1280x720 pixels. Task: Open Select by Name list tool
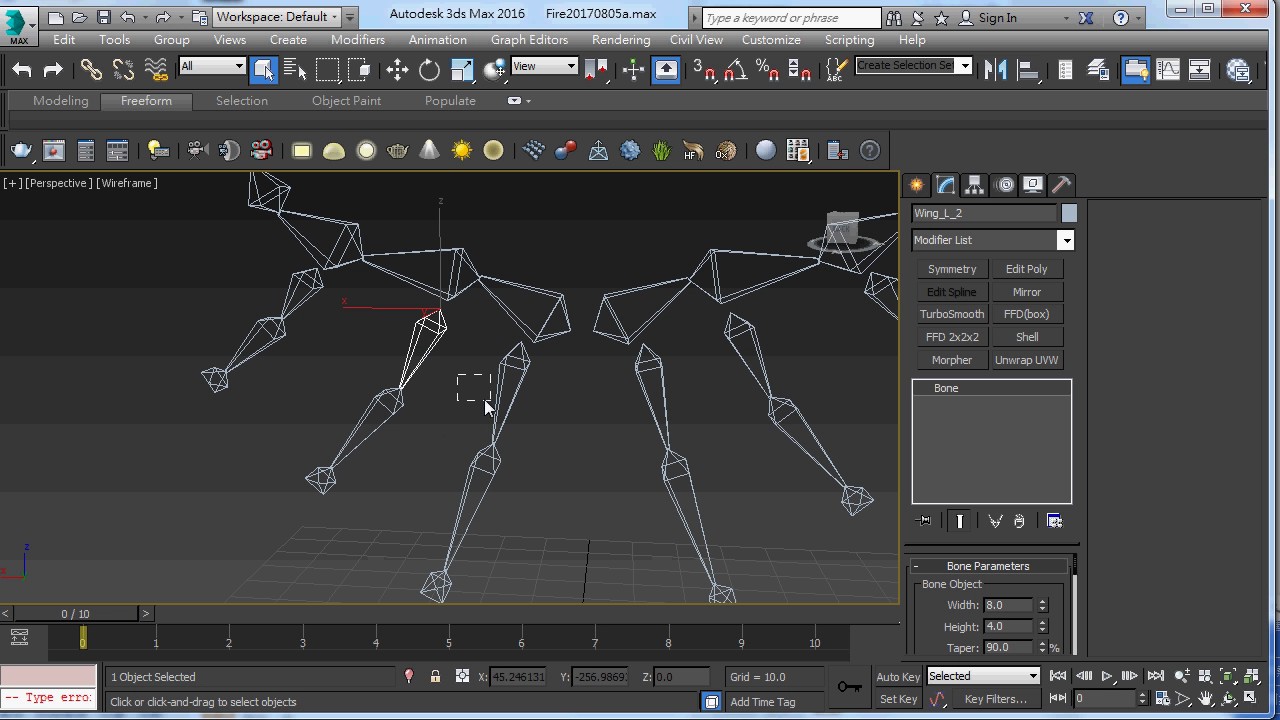click(295, 69)
